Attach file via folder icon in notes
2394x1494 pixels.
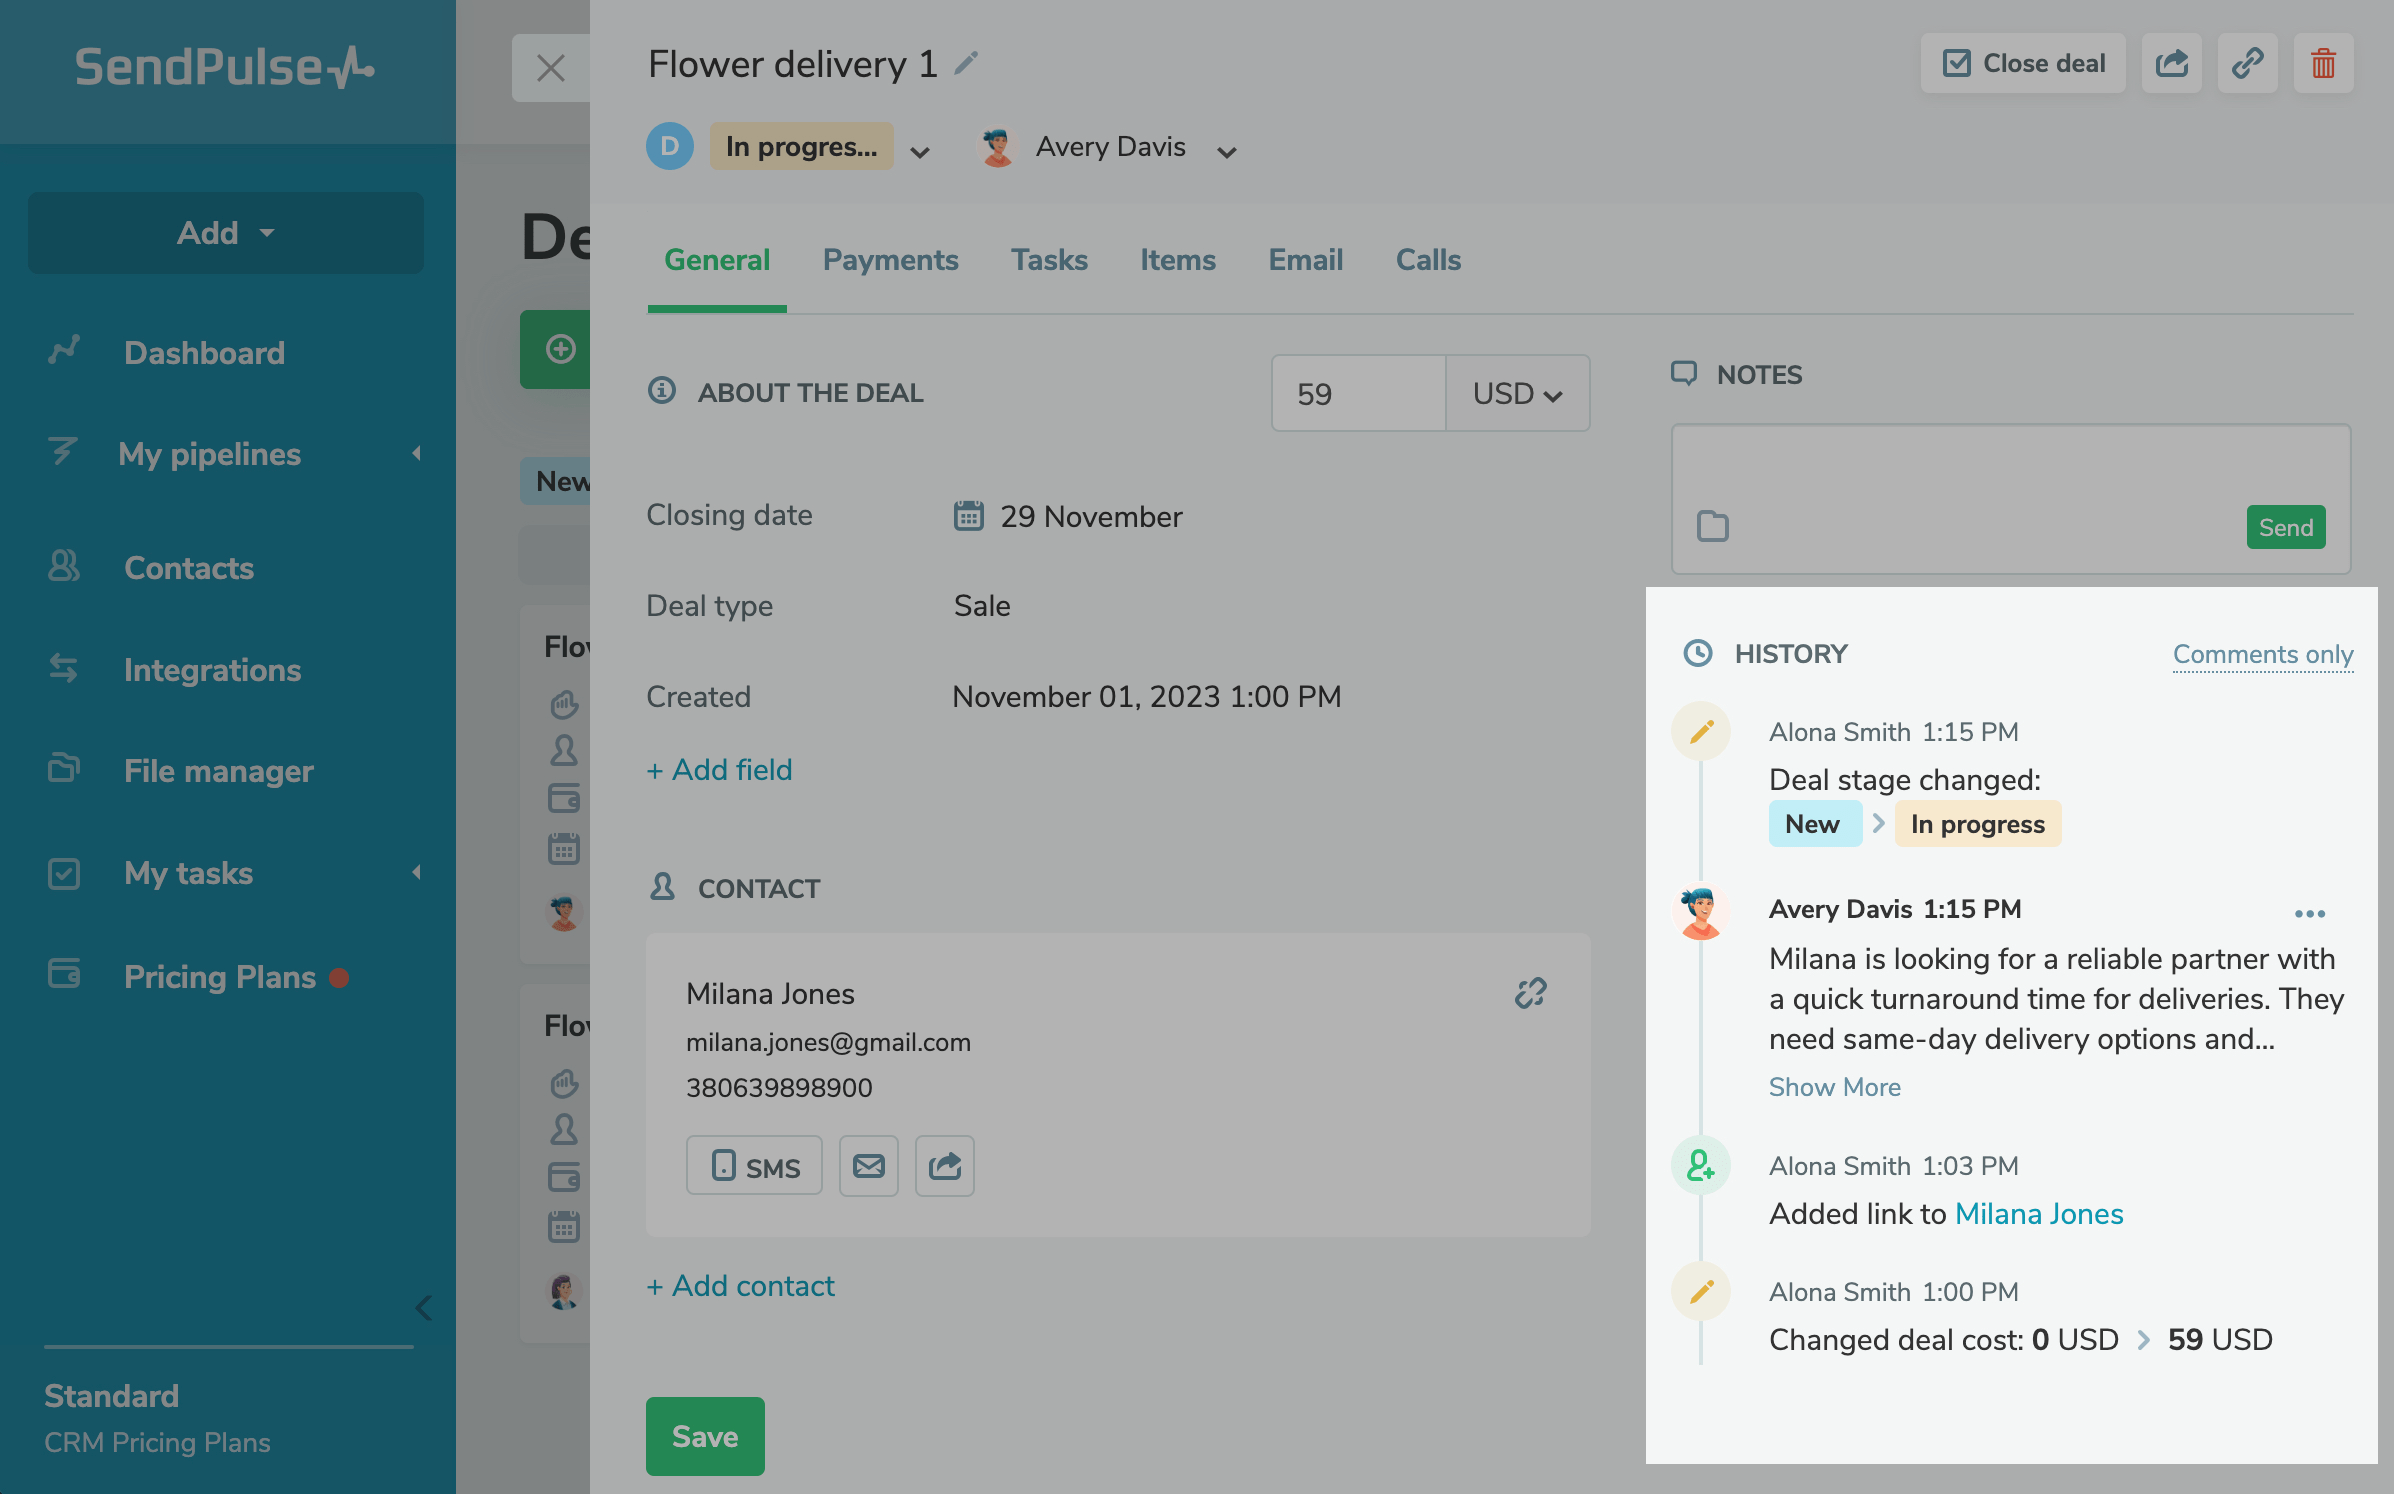click(1713, 526)
